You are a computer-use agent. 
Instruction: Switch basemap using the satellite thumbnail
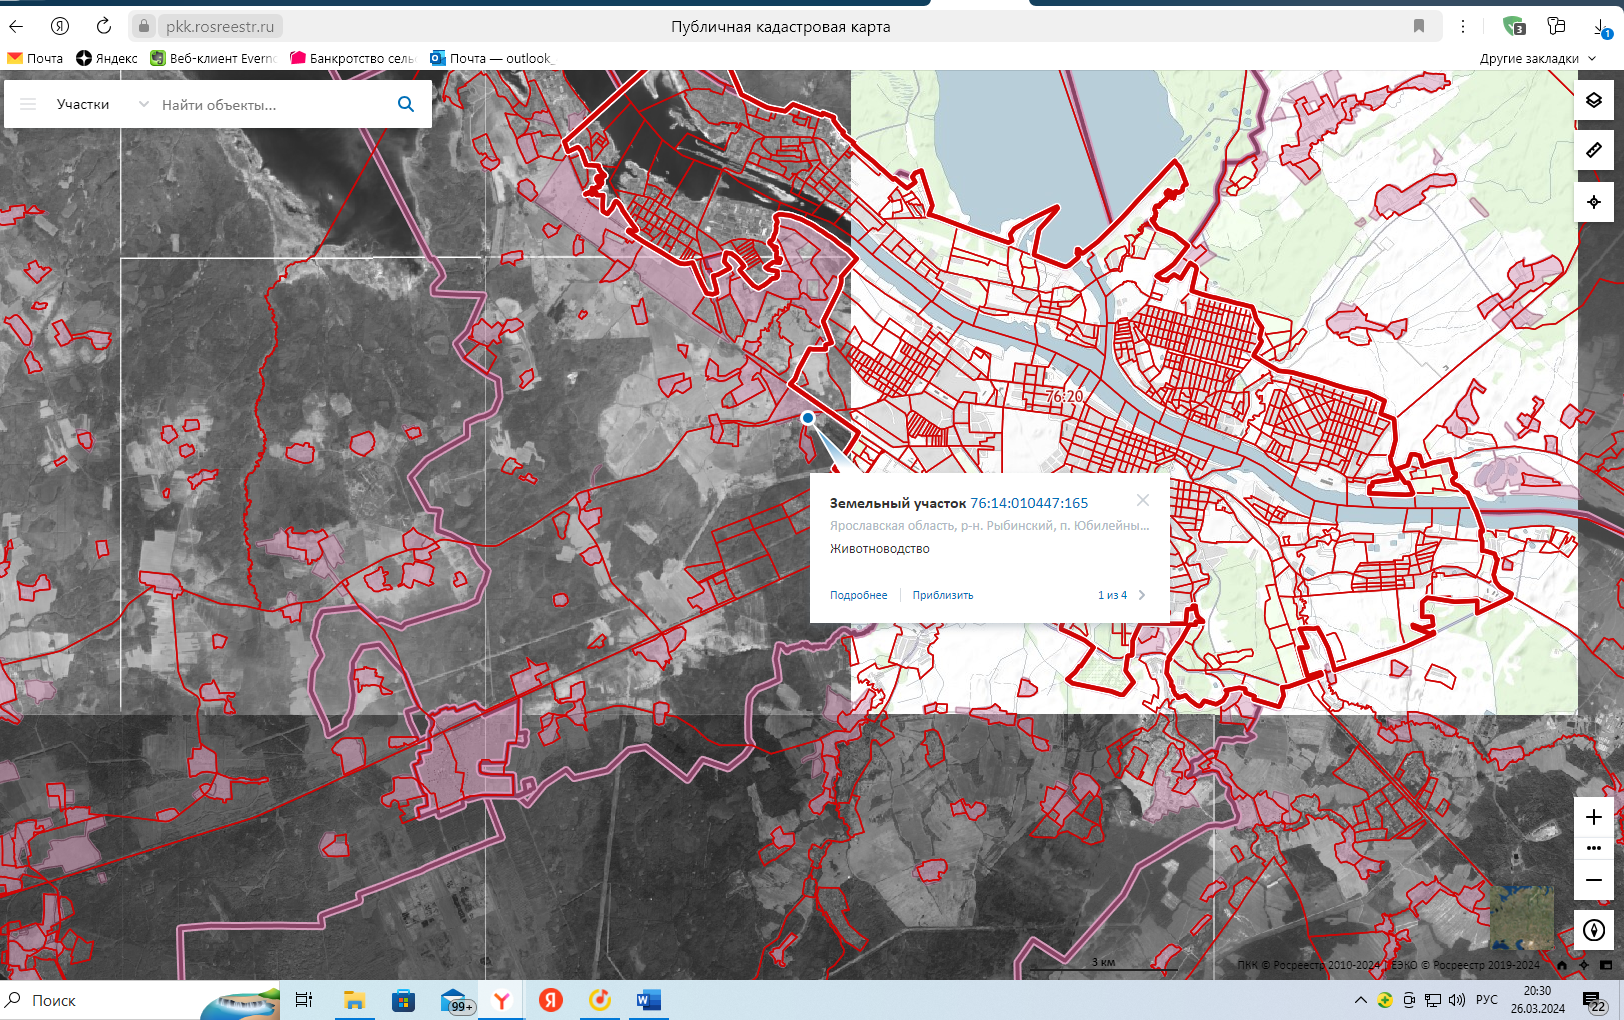[x=1522, y=917]
